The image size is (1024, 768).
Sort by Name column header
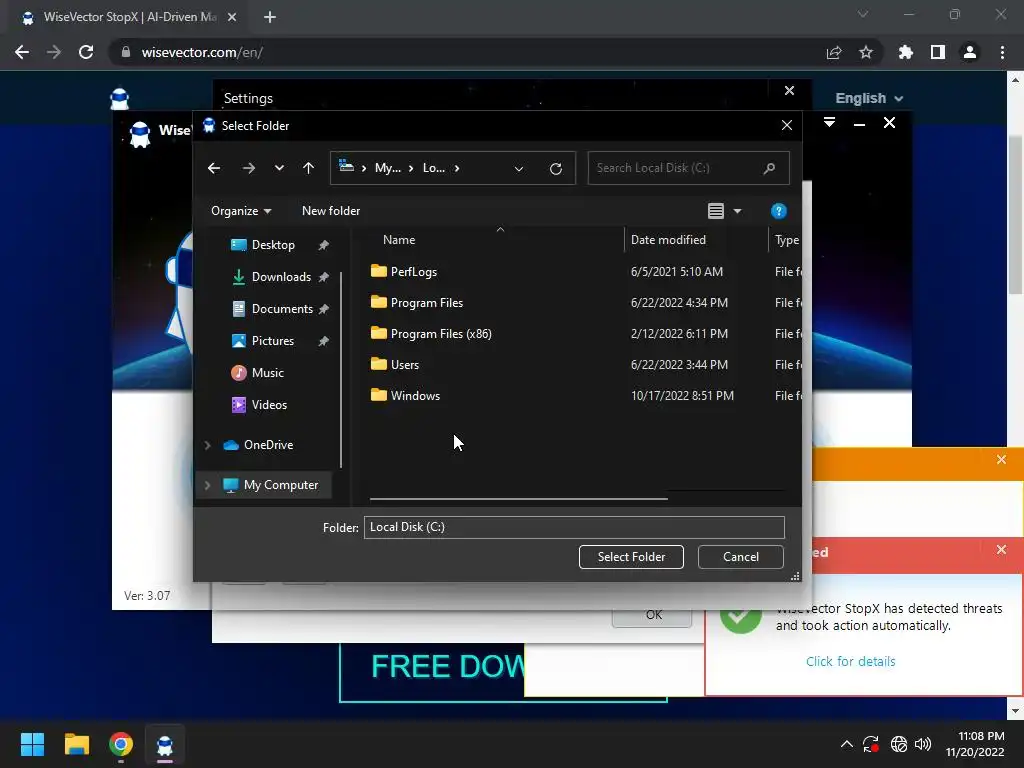(x=399, y=240)
